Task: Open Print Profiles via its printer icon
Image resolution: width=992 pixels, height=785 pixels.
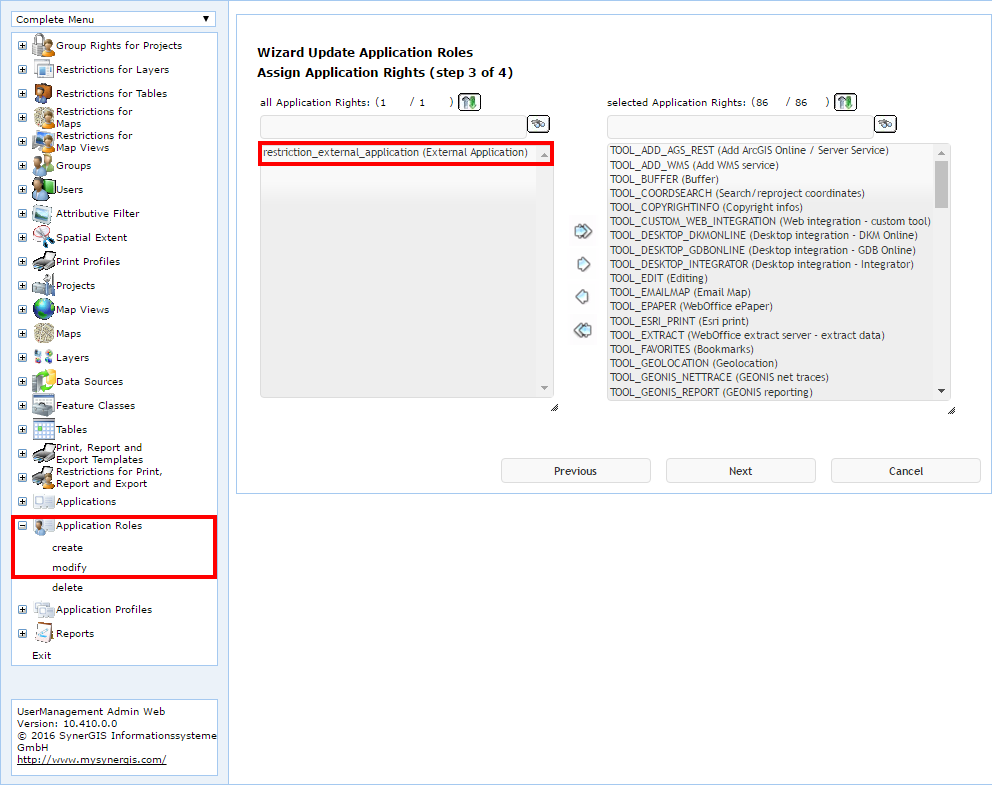Action: click(x=41, y=261)
